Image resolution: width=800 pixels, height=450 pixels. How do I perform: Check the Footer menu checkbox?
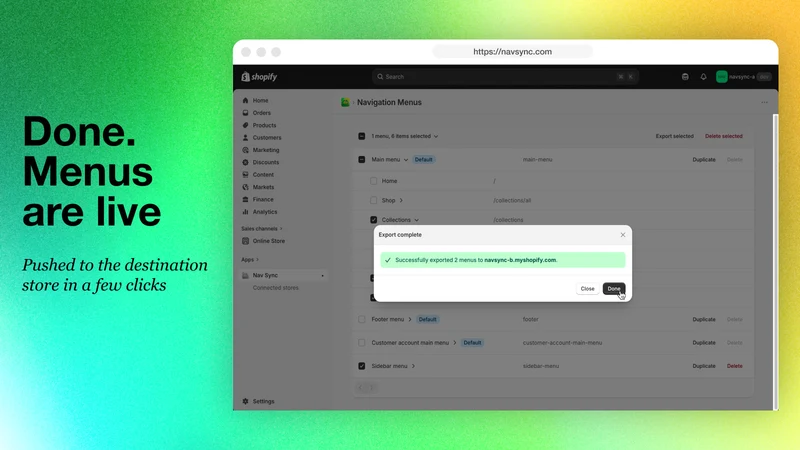tap(362, 319)
